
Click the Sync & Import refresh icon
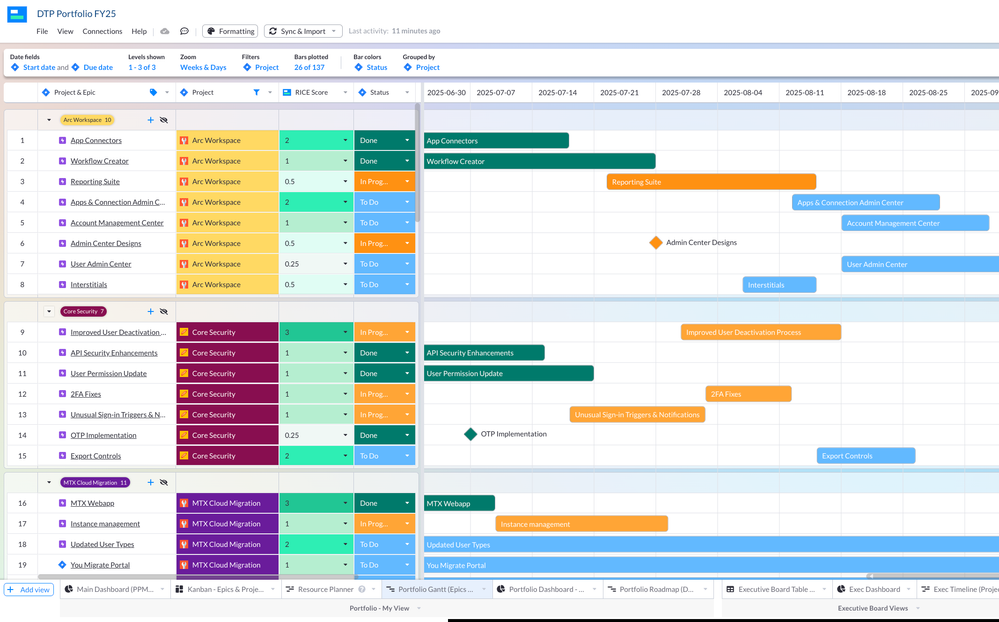click(x=272, y=31)
